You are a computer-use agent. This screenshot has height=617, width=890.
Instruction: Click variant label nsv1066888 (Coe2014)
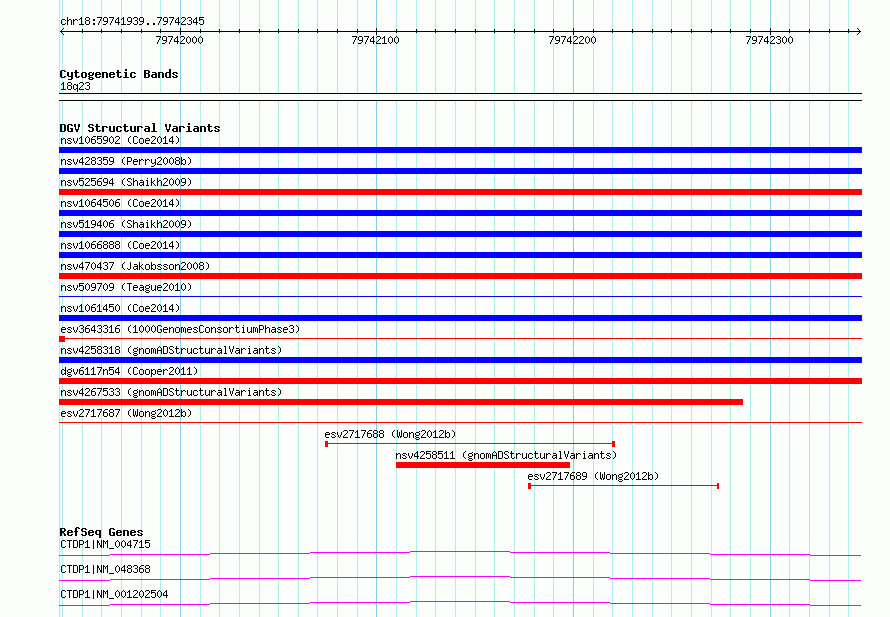(x=120, y=245)
